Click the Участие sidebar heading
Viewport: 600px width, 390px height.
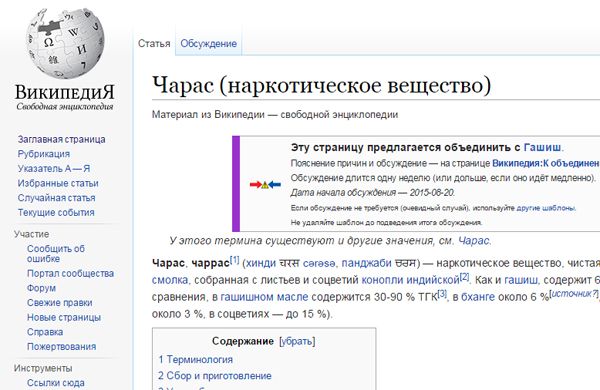[x=31, y=234]
